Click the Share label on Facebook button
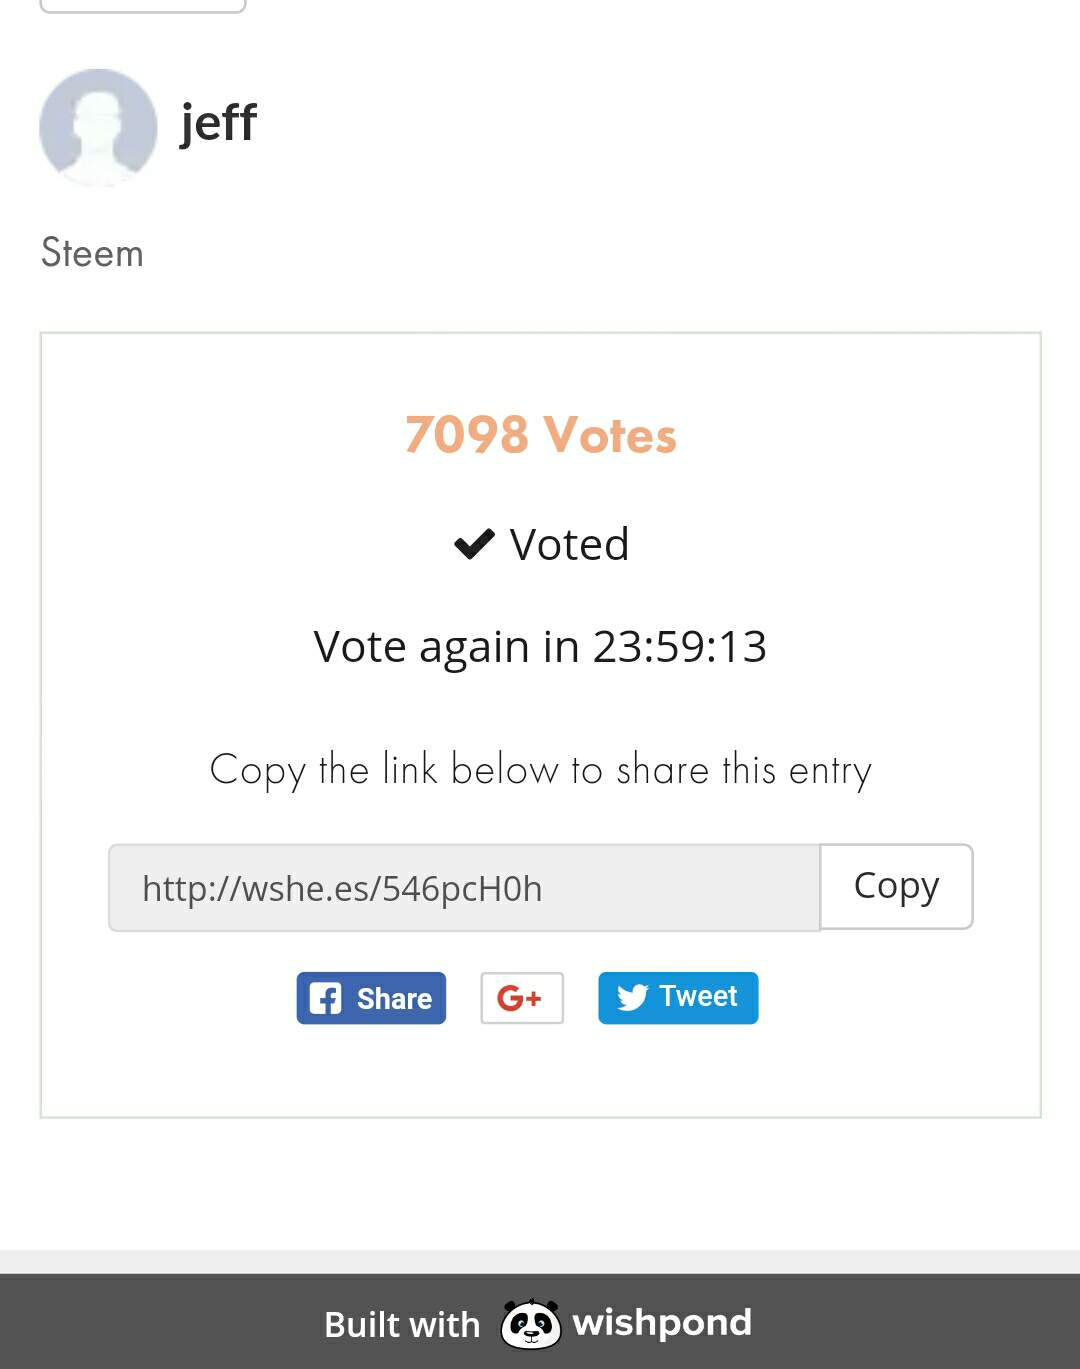Screen dimensions: 1080x1369 click(394, 998)
